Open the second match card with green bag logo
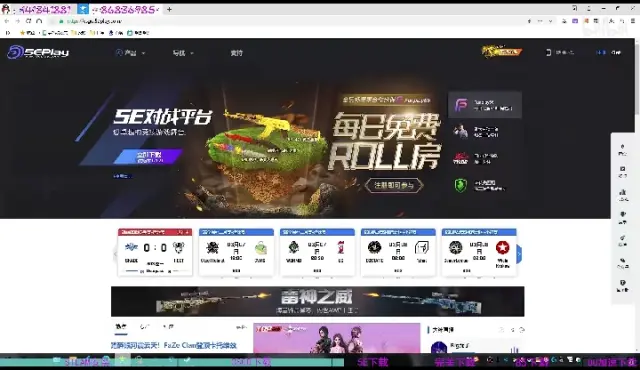 coord(236,252)
